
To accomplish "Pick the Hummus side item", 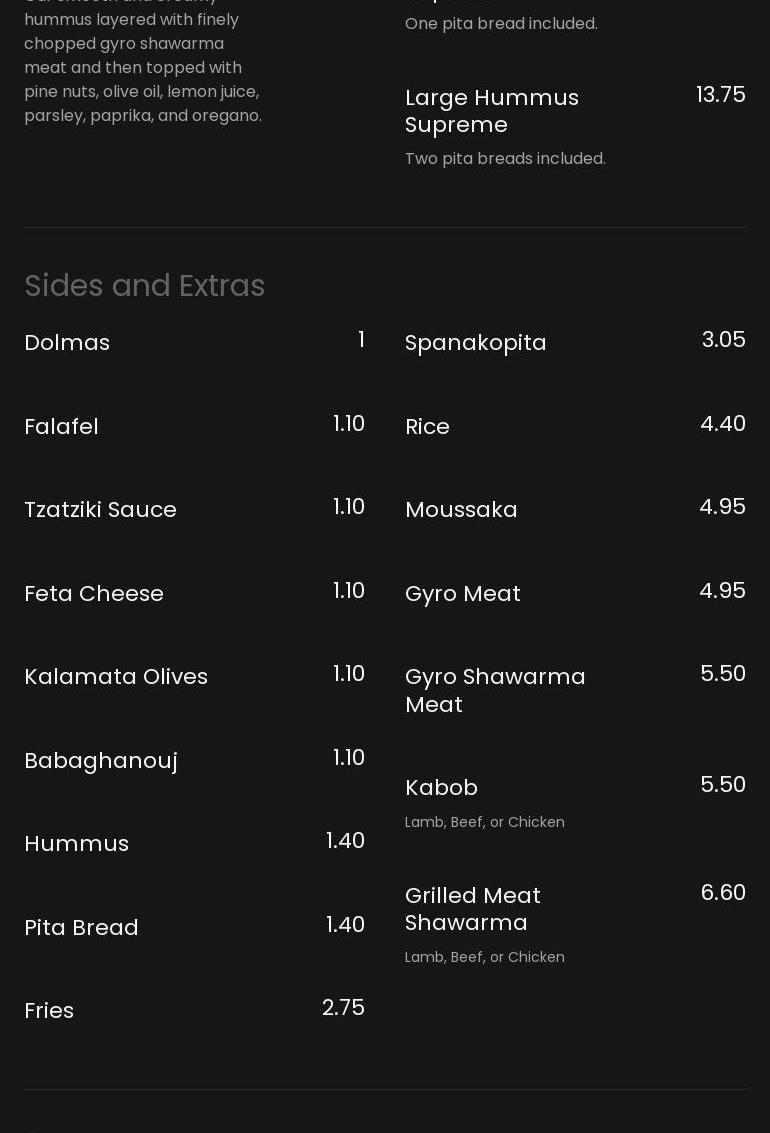I will [x=76, y=843].
